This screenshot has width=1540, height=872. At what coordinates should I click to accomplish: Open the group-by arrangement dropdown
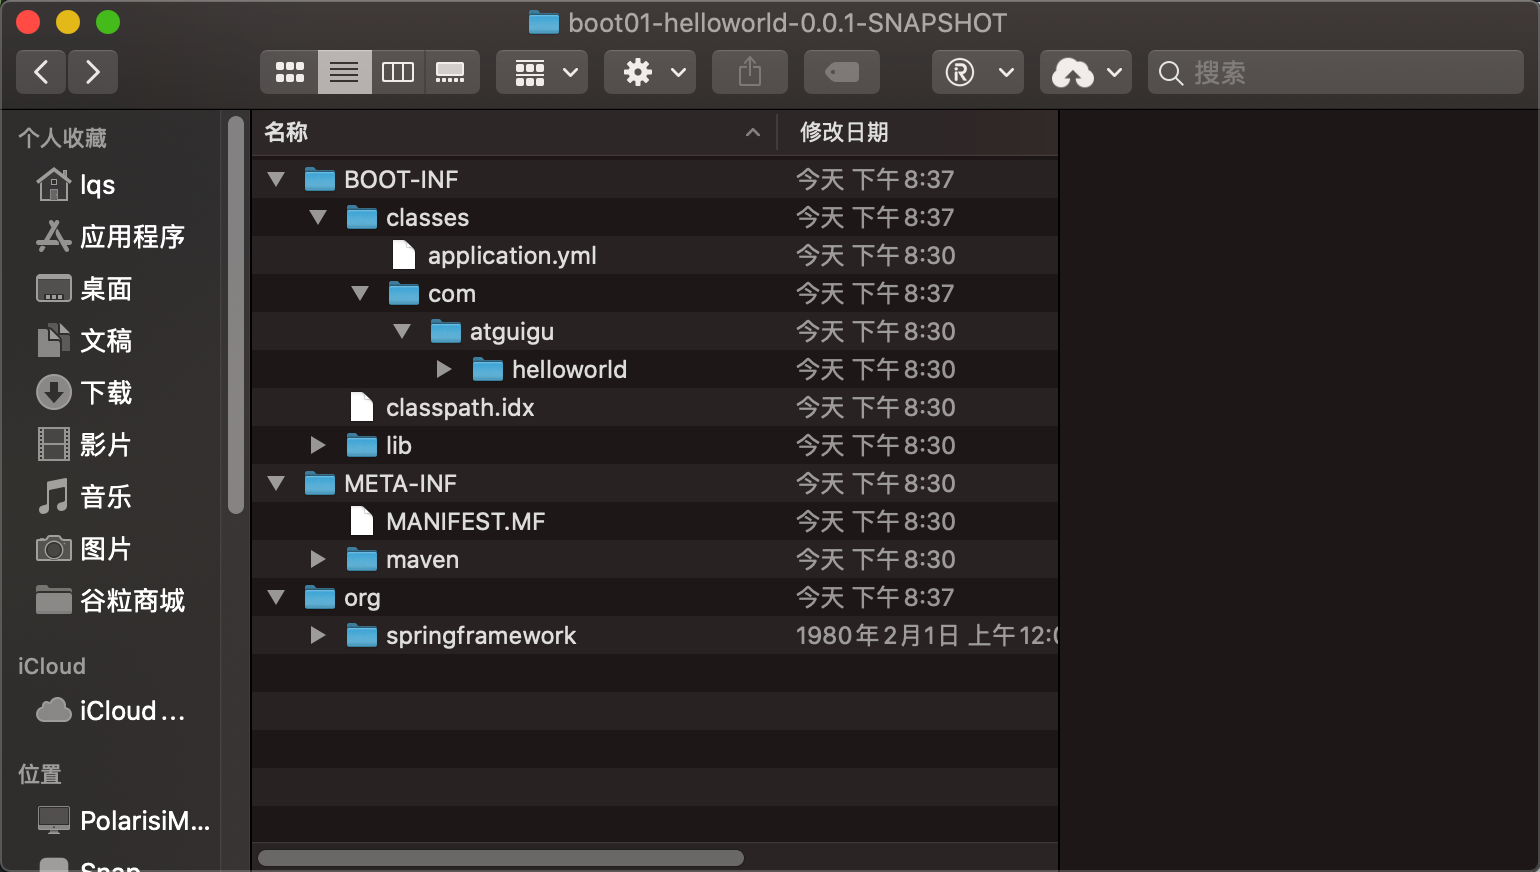pyautogui.click(x=542, y=72)
